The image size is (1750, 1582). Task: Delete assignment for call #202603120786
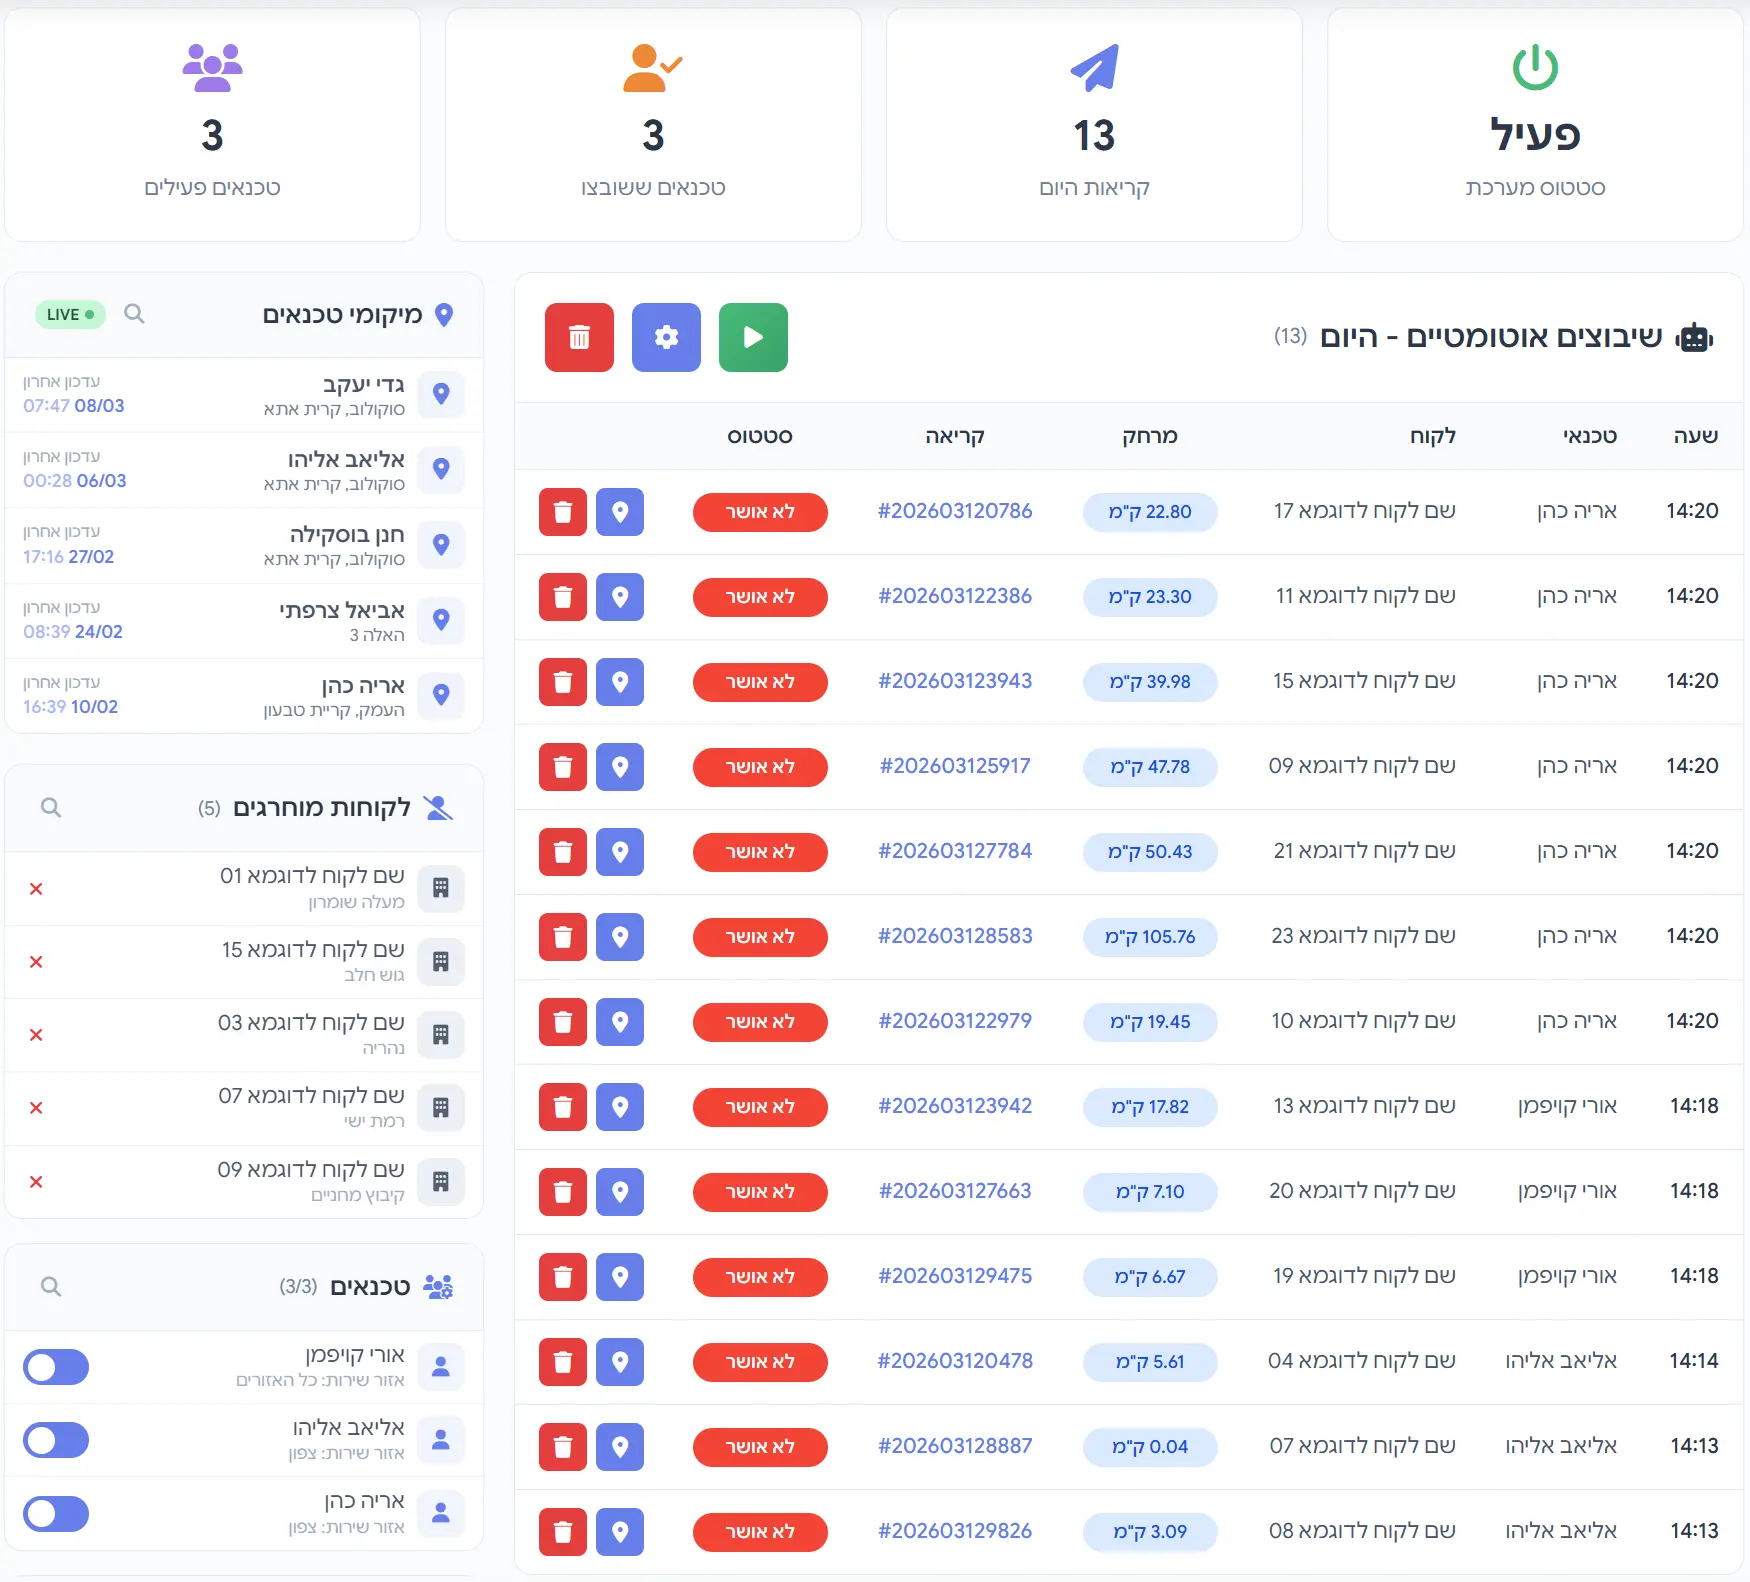(x=563, y=512)
